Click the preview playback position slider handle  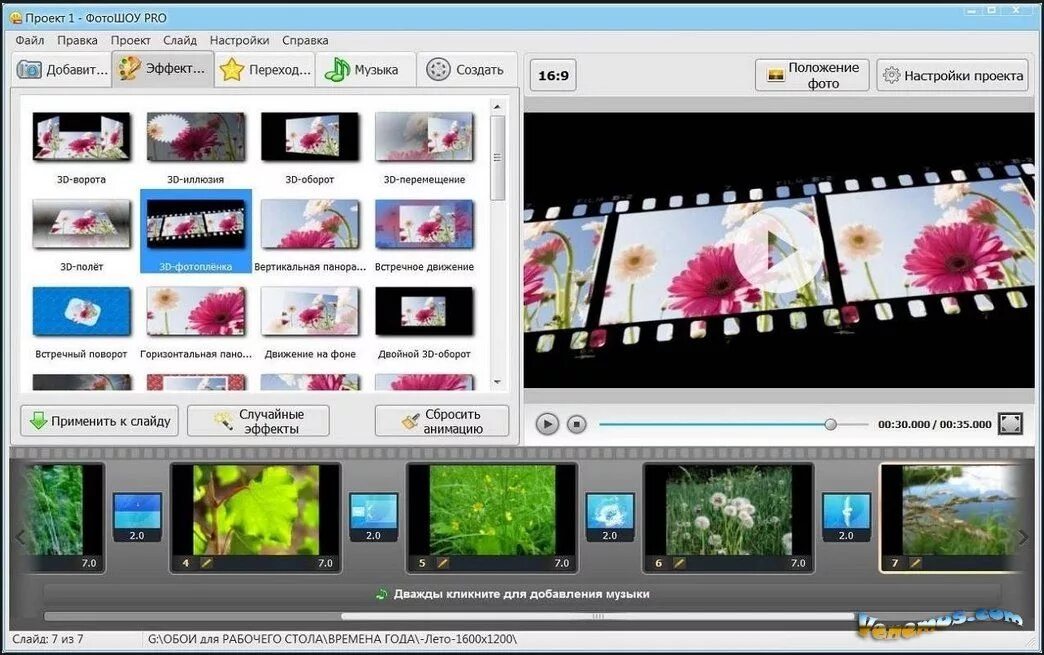coord(830,424)
